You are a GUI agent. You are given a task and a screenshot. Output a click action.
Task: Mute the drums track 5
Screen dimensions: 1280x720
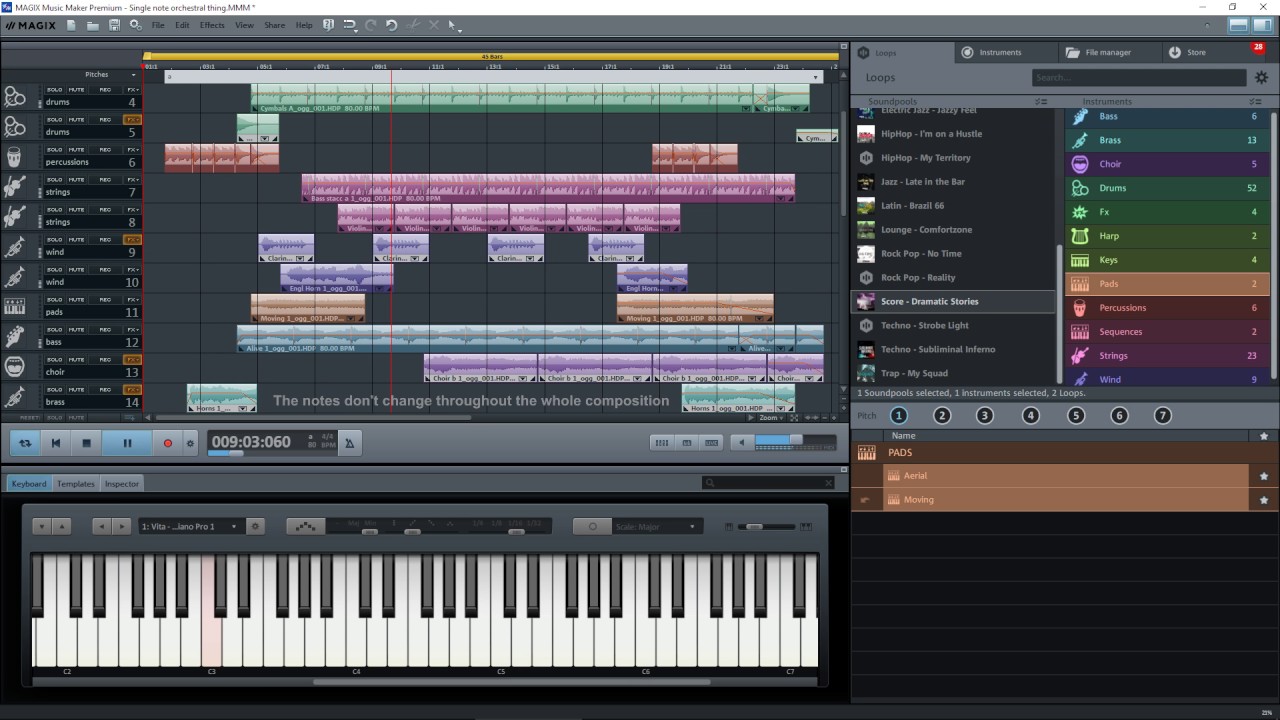pos(77,120)
